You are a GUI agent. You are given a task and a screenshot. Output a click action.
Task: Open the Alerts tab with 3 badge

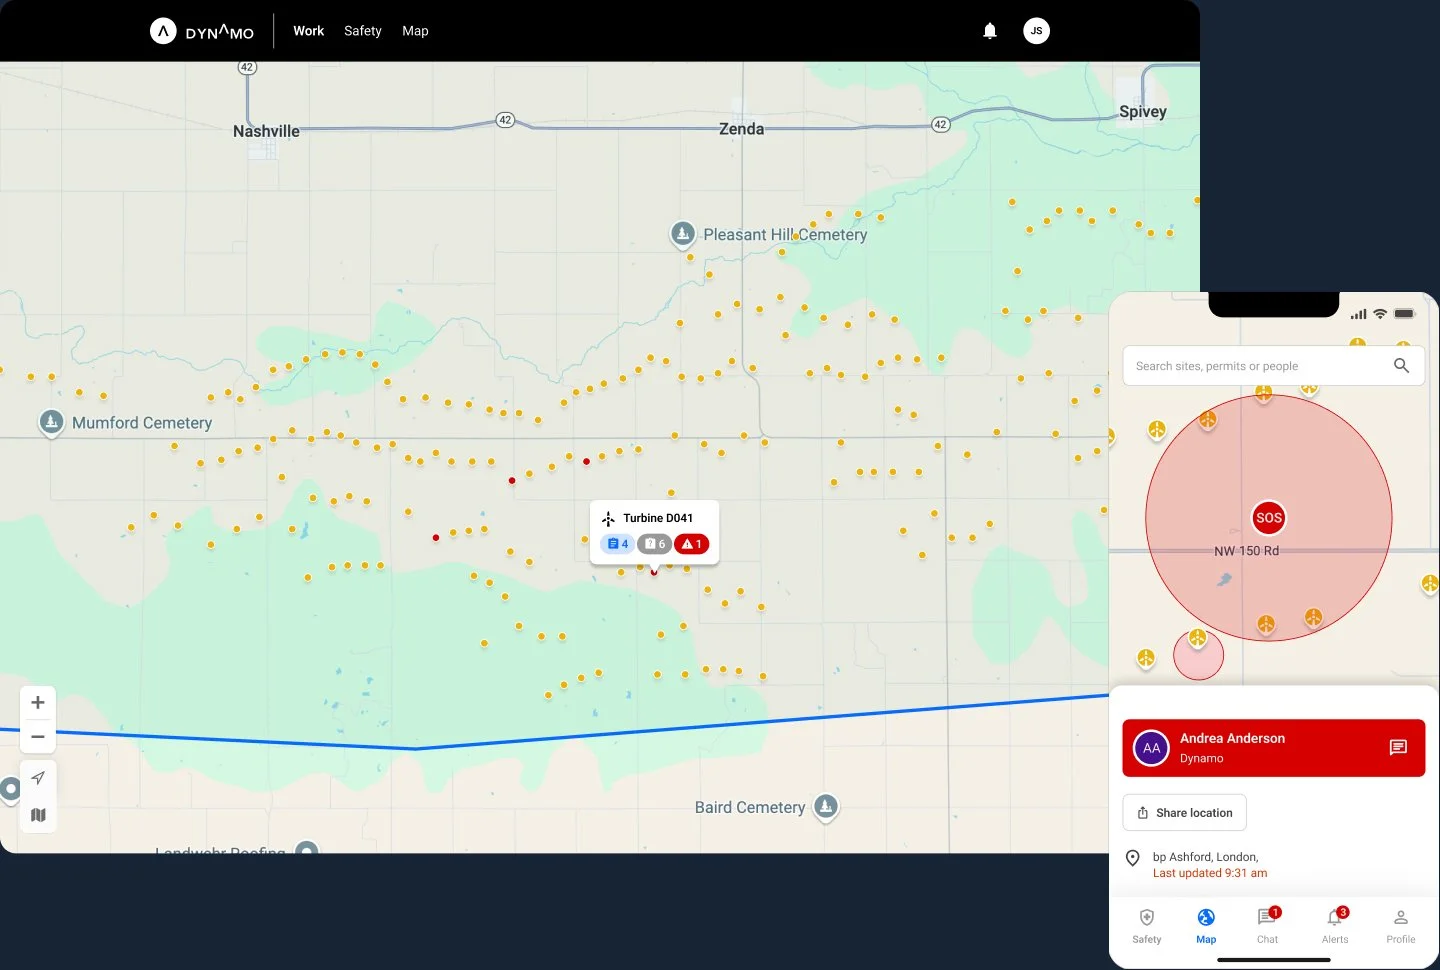1335,926
